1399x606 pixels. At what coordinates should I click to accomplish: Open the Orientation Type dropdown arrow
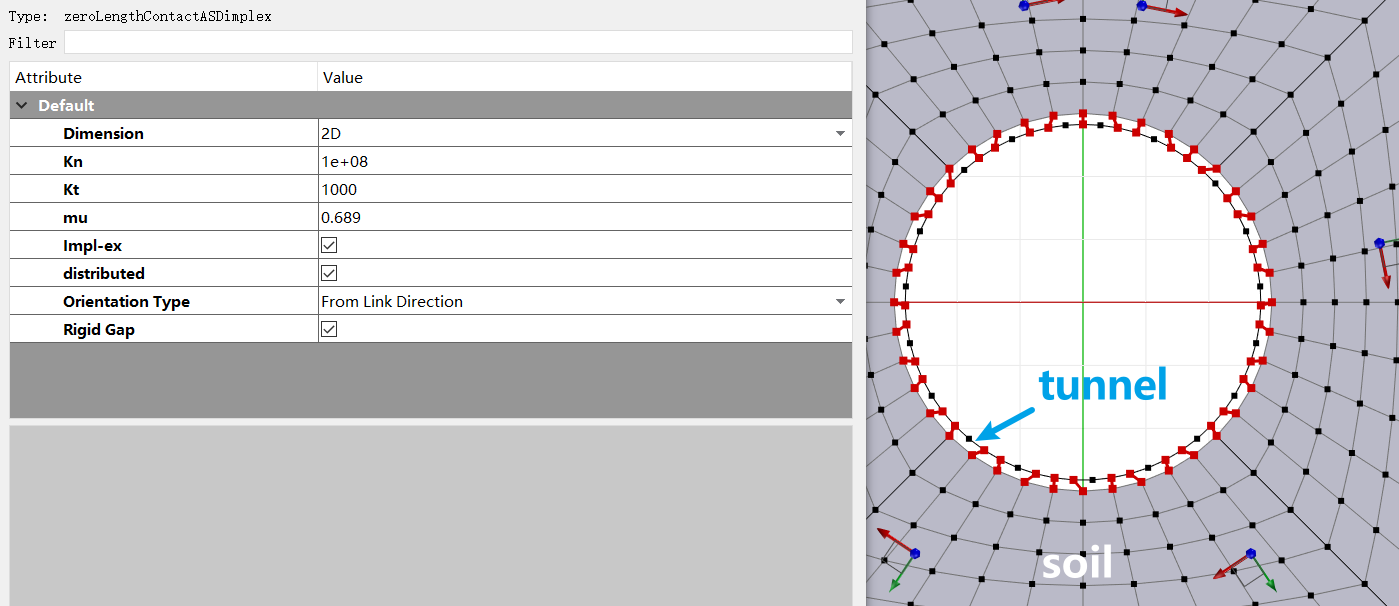tap(840, 301)
